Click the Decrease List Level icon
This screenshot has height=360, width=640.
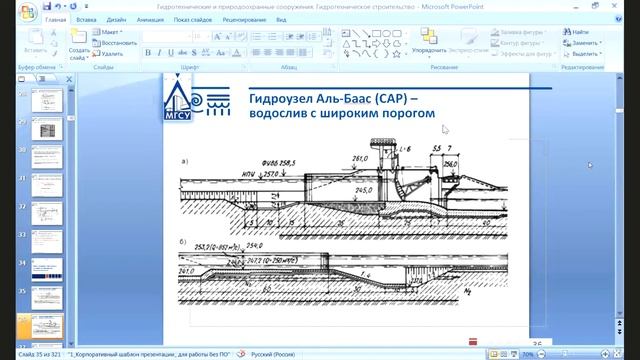pos(289,37)
